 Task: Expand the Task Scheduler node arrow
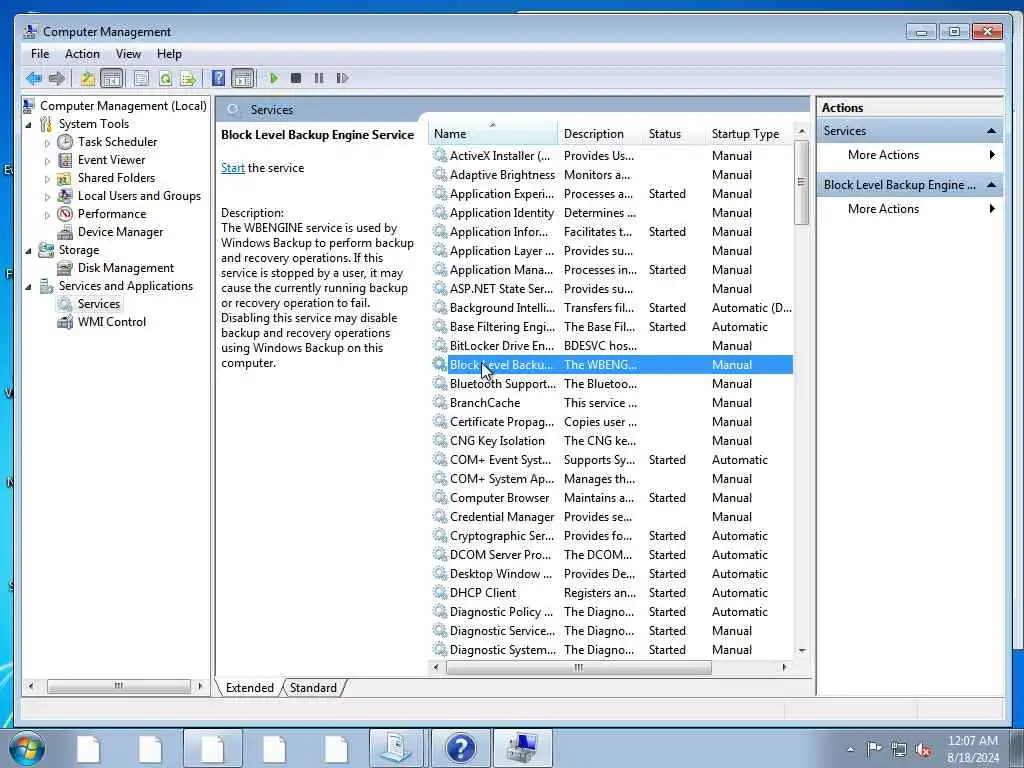[47, 142]
